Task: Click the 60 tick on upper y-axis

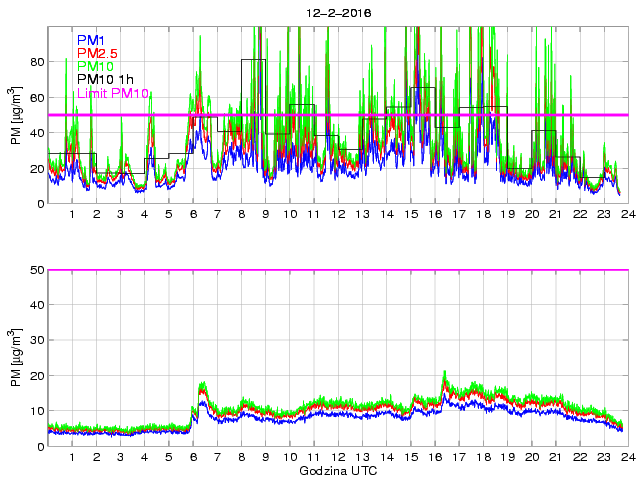Action: [37, 98]
